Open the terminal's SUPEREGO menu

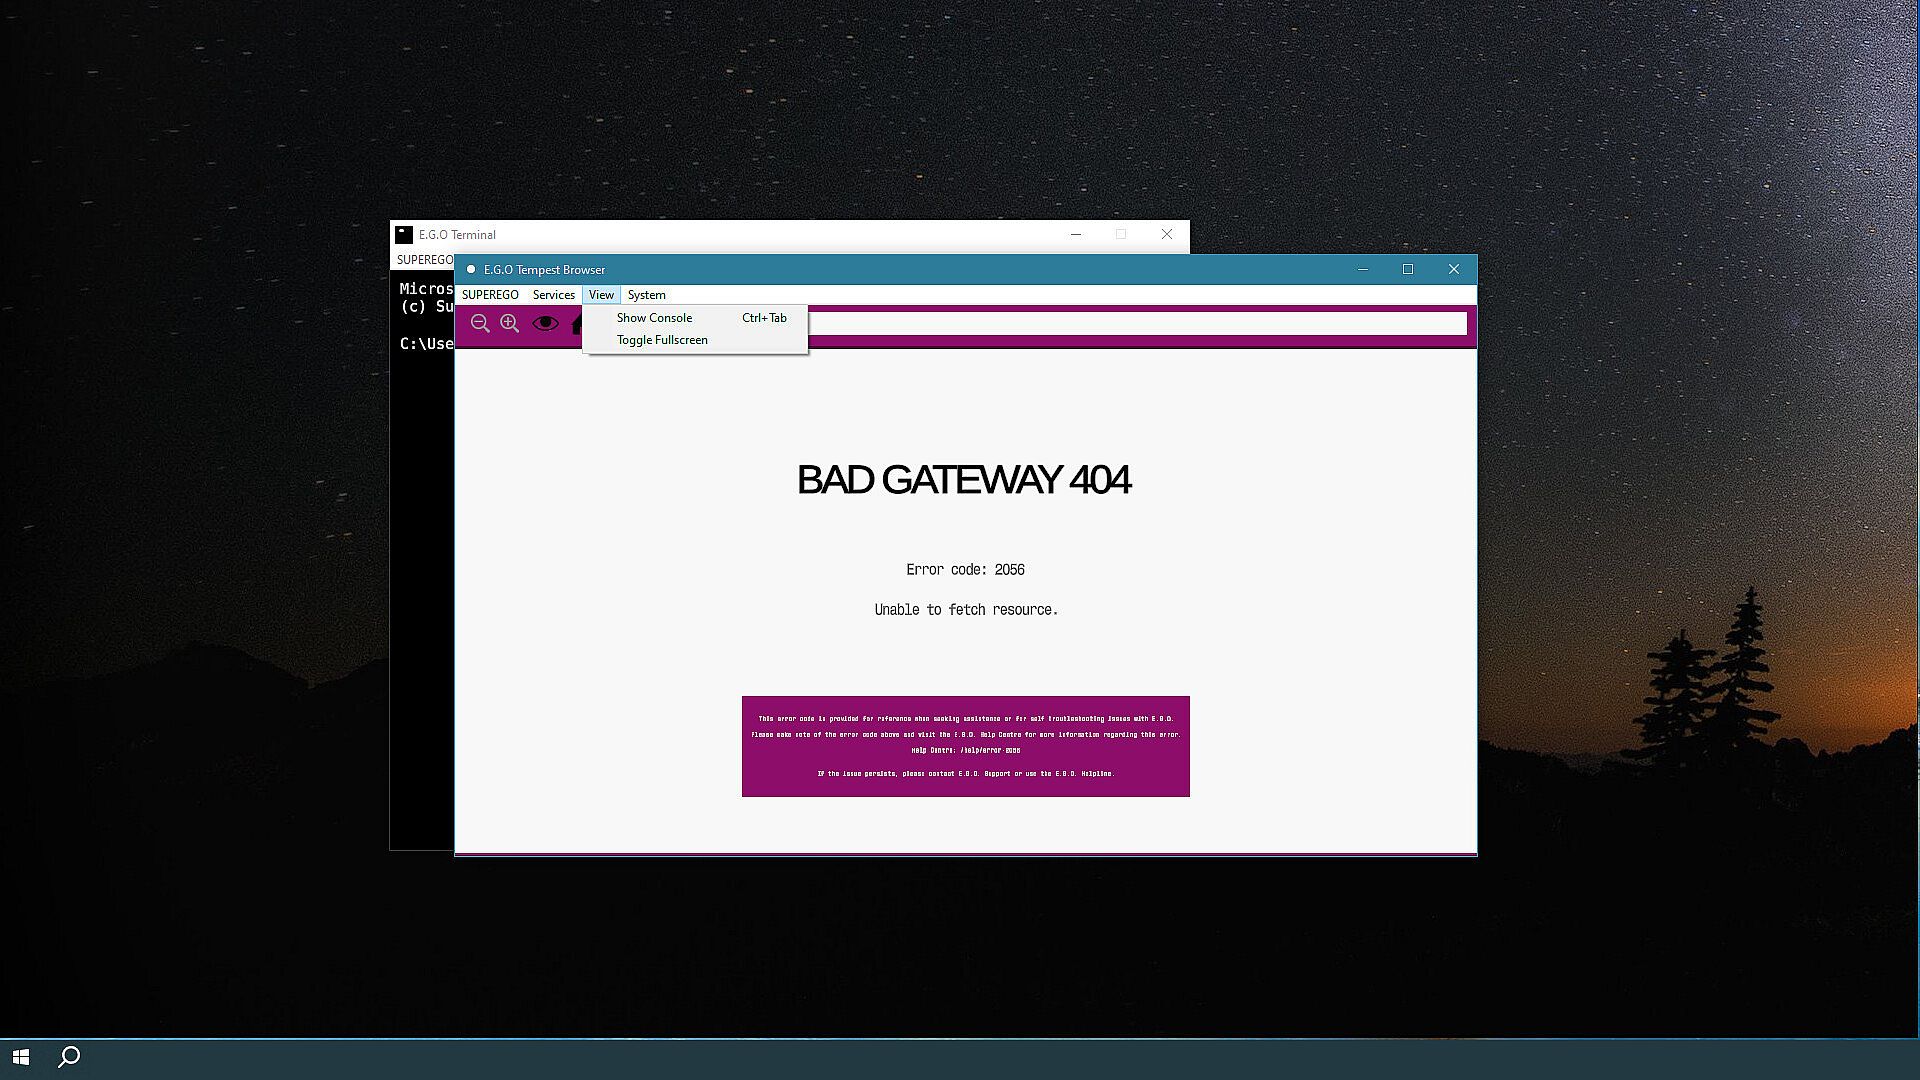click(424, 260)
